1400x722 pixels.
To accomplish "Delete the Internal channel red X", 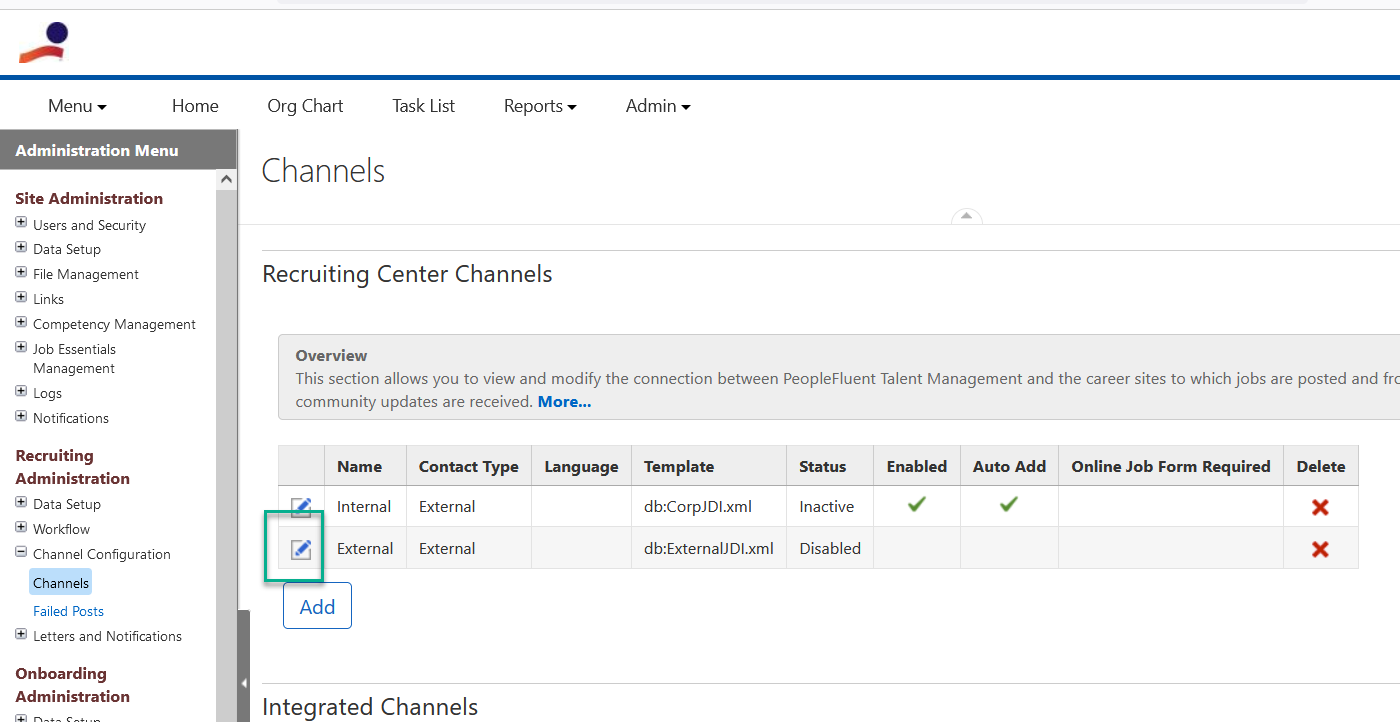I will coord(1320,507).
